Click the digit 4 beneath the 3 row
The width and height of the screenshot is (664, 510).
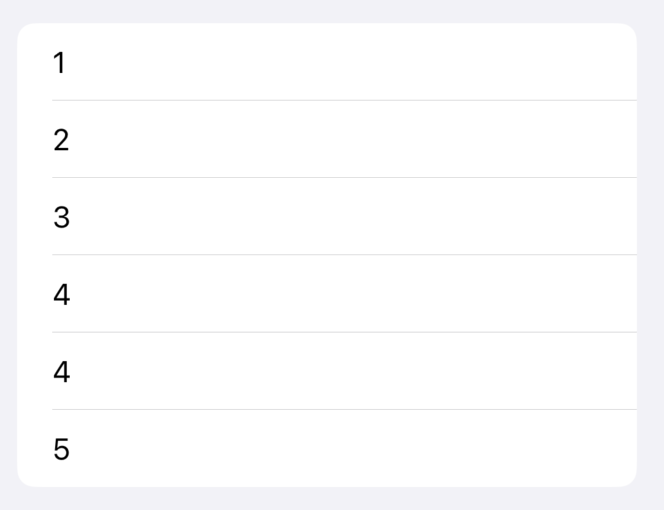[x=61, y=294]
